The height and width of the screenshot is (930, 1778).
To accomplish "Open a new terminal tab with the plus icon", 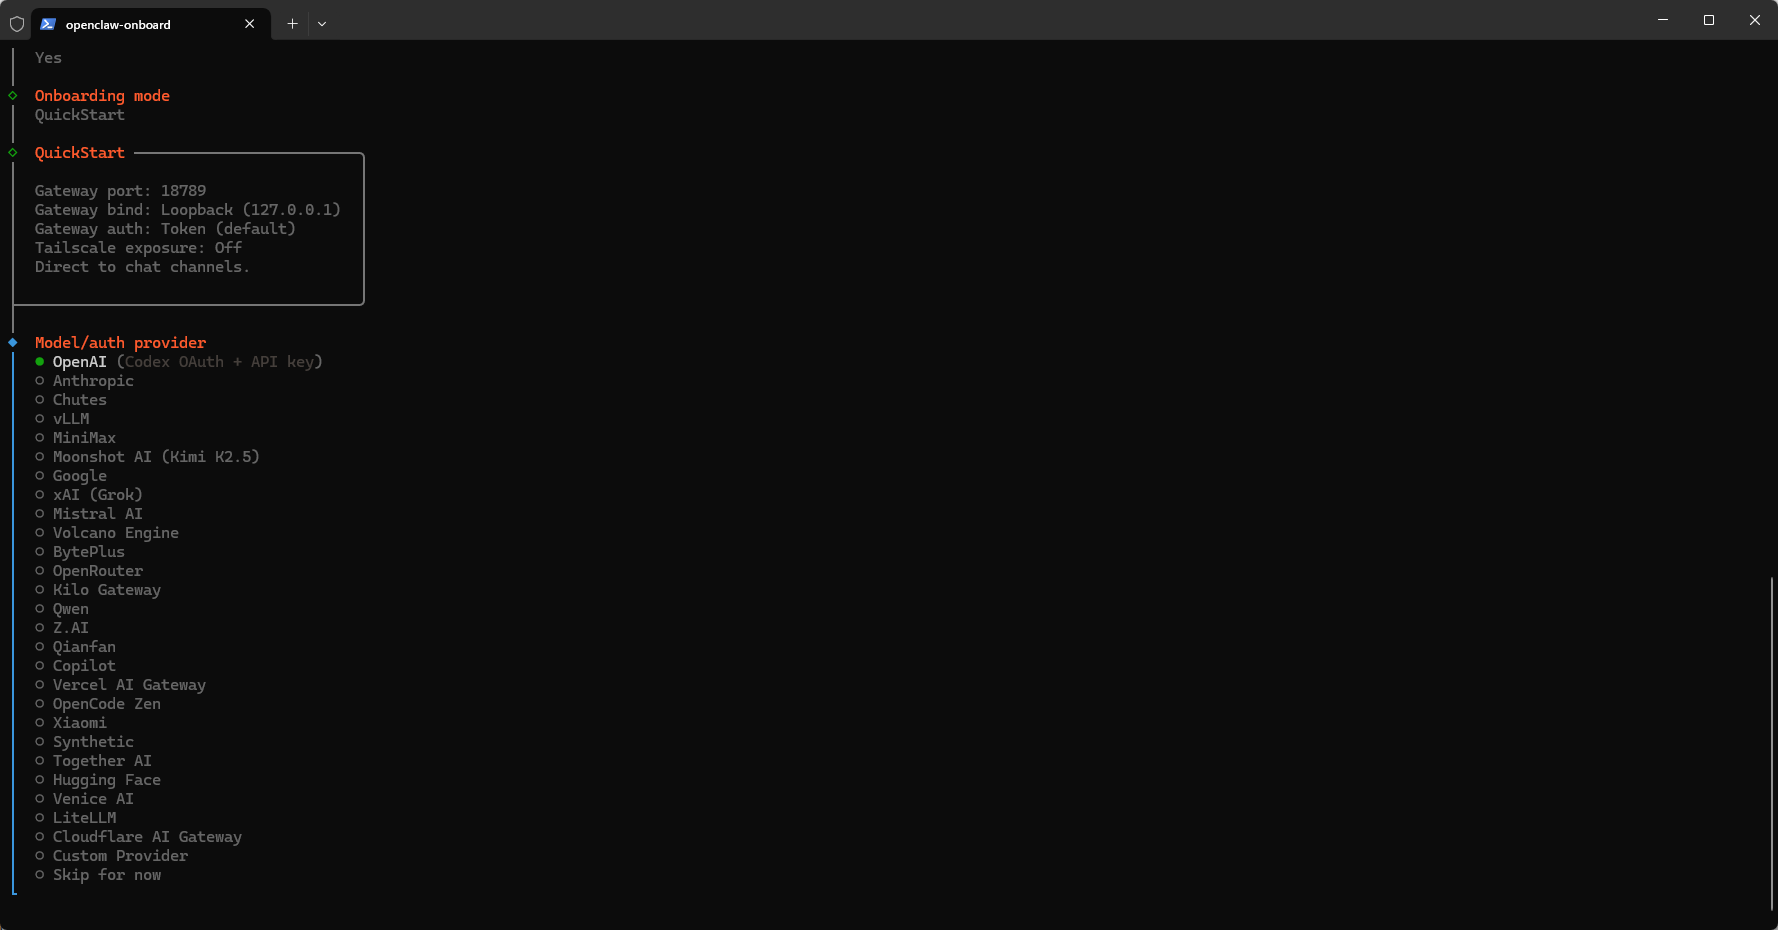I will (292, 24).
